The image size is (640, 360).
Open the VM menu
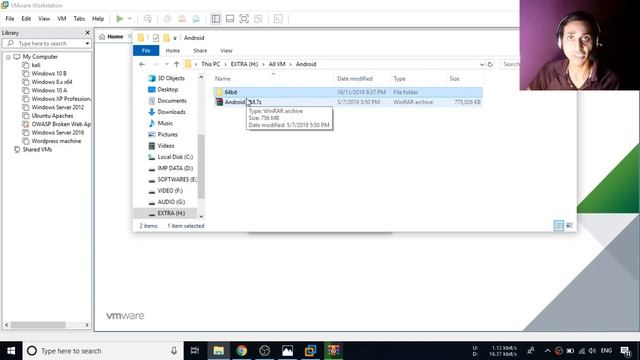(x=62, y=19)
